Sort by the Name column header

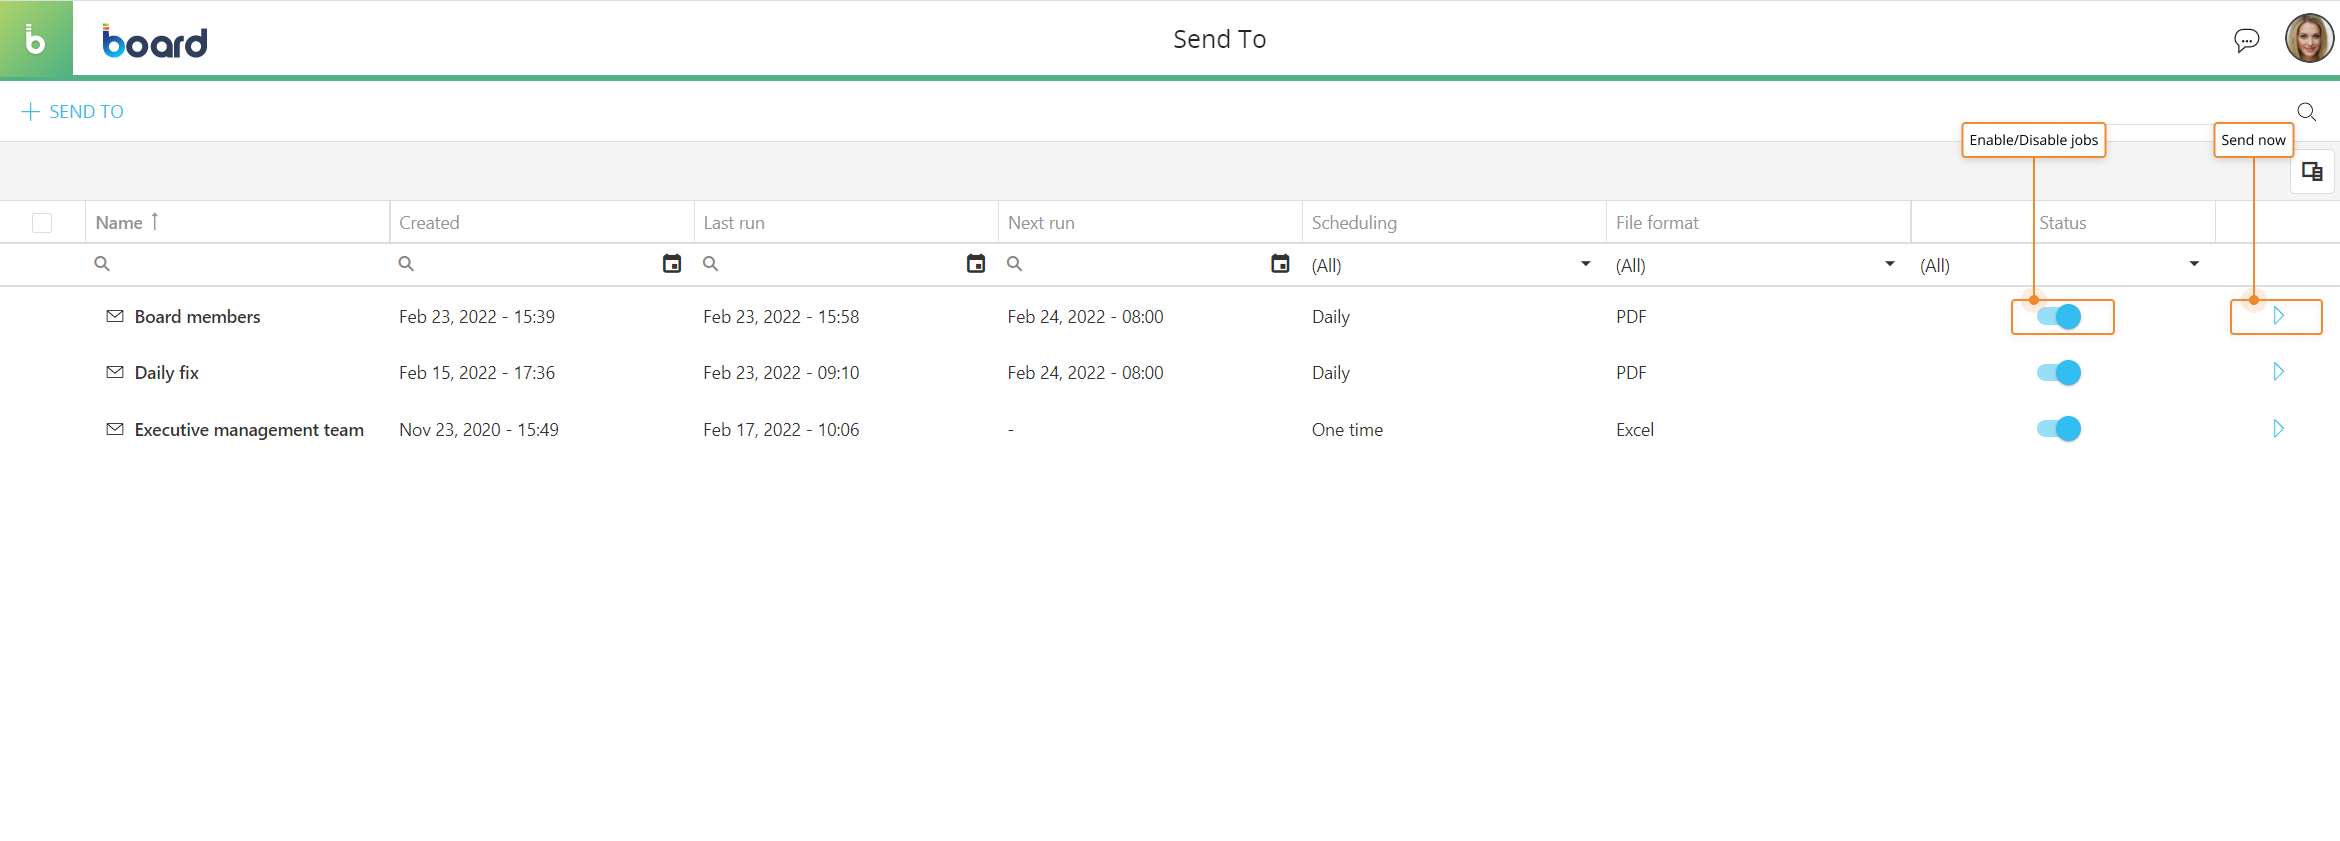[120, 223]
